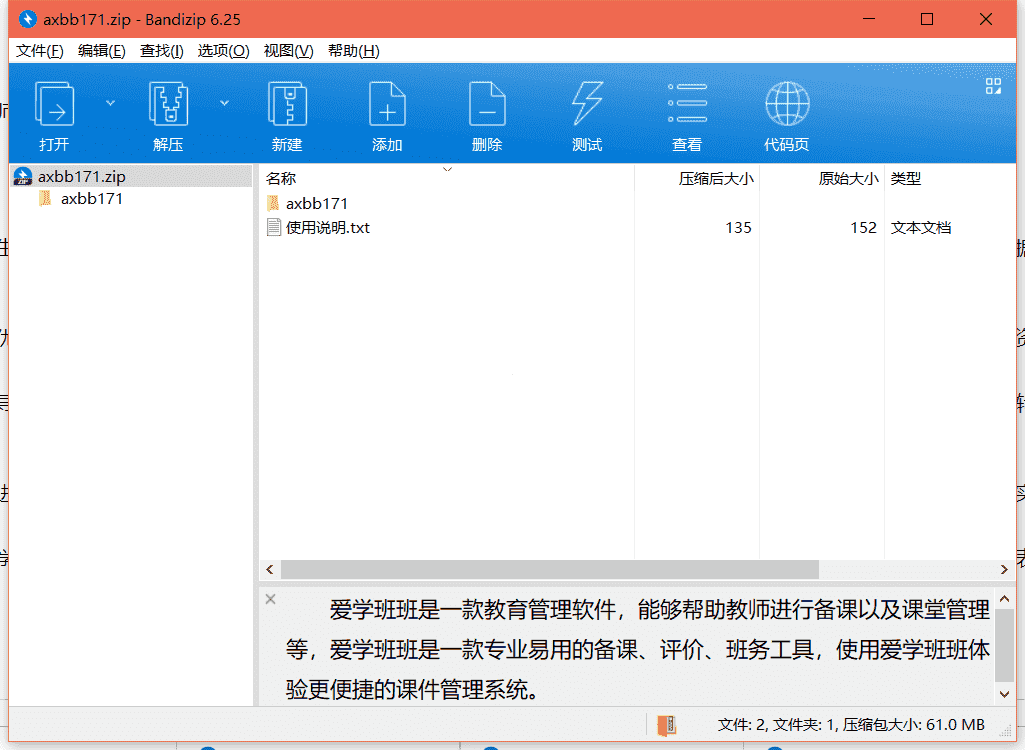Click the horizontal scrollbar right arrow
Screen dimensions: 1025x750
coord(1005,570)
